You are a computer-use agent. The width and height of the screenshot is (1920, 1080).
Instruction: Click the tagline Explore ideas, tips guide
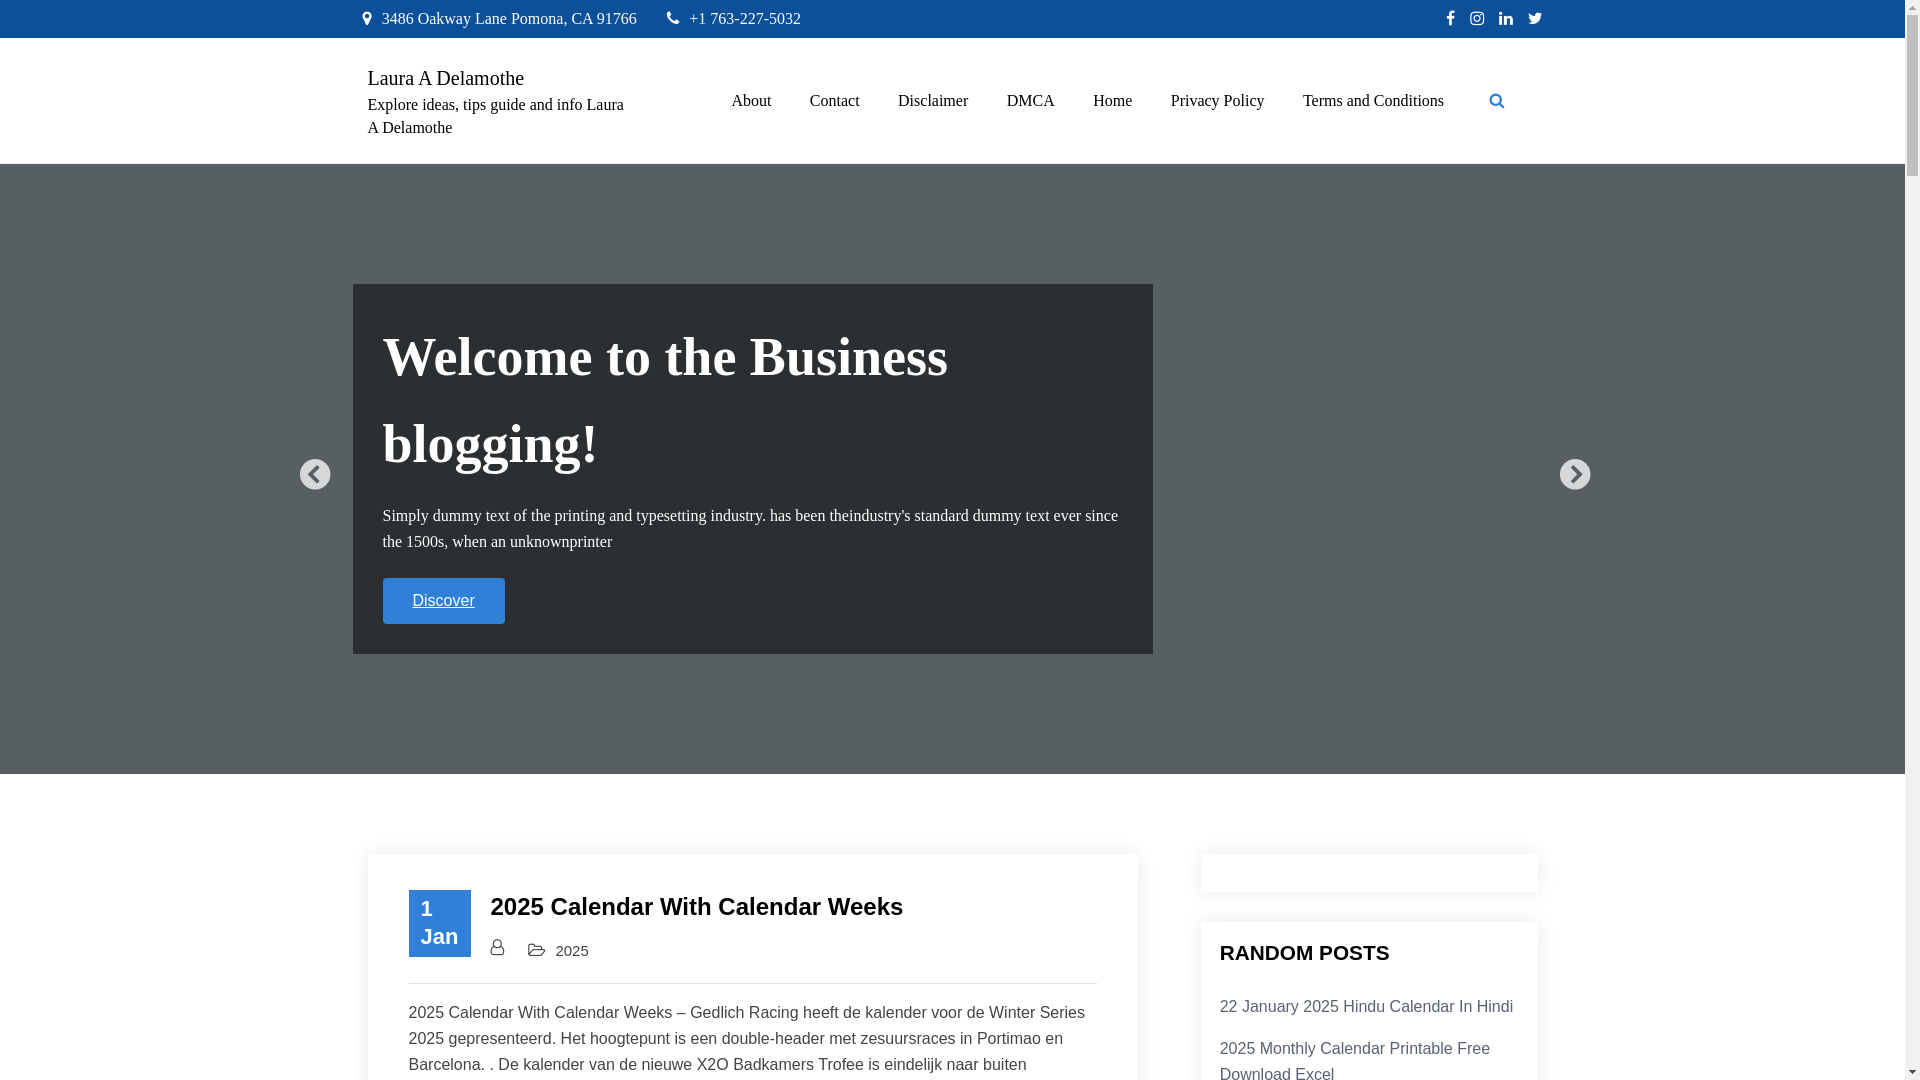pos(496,116)
